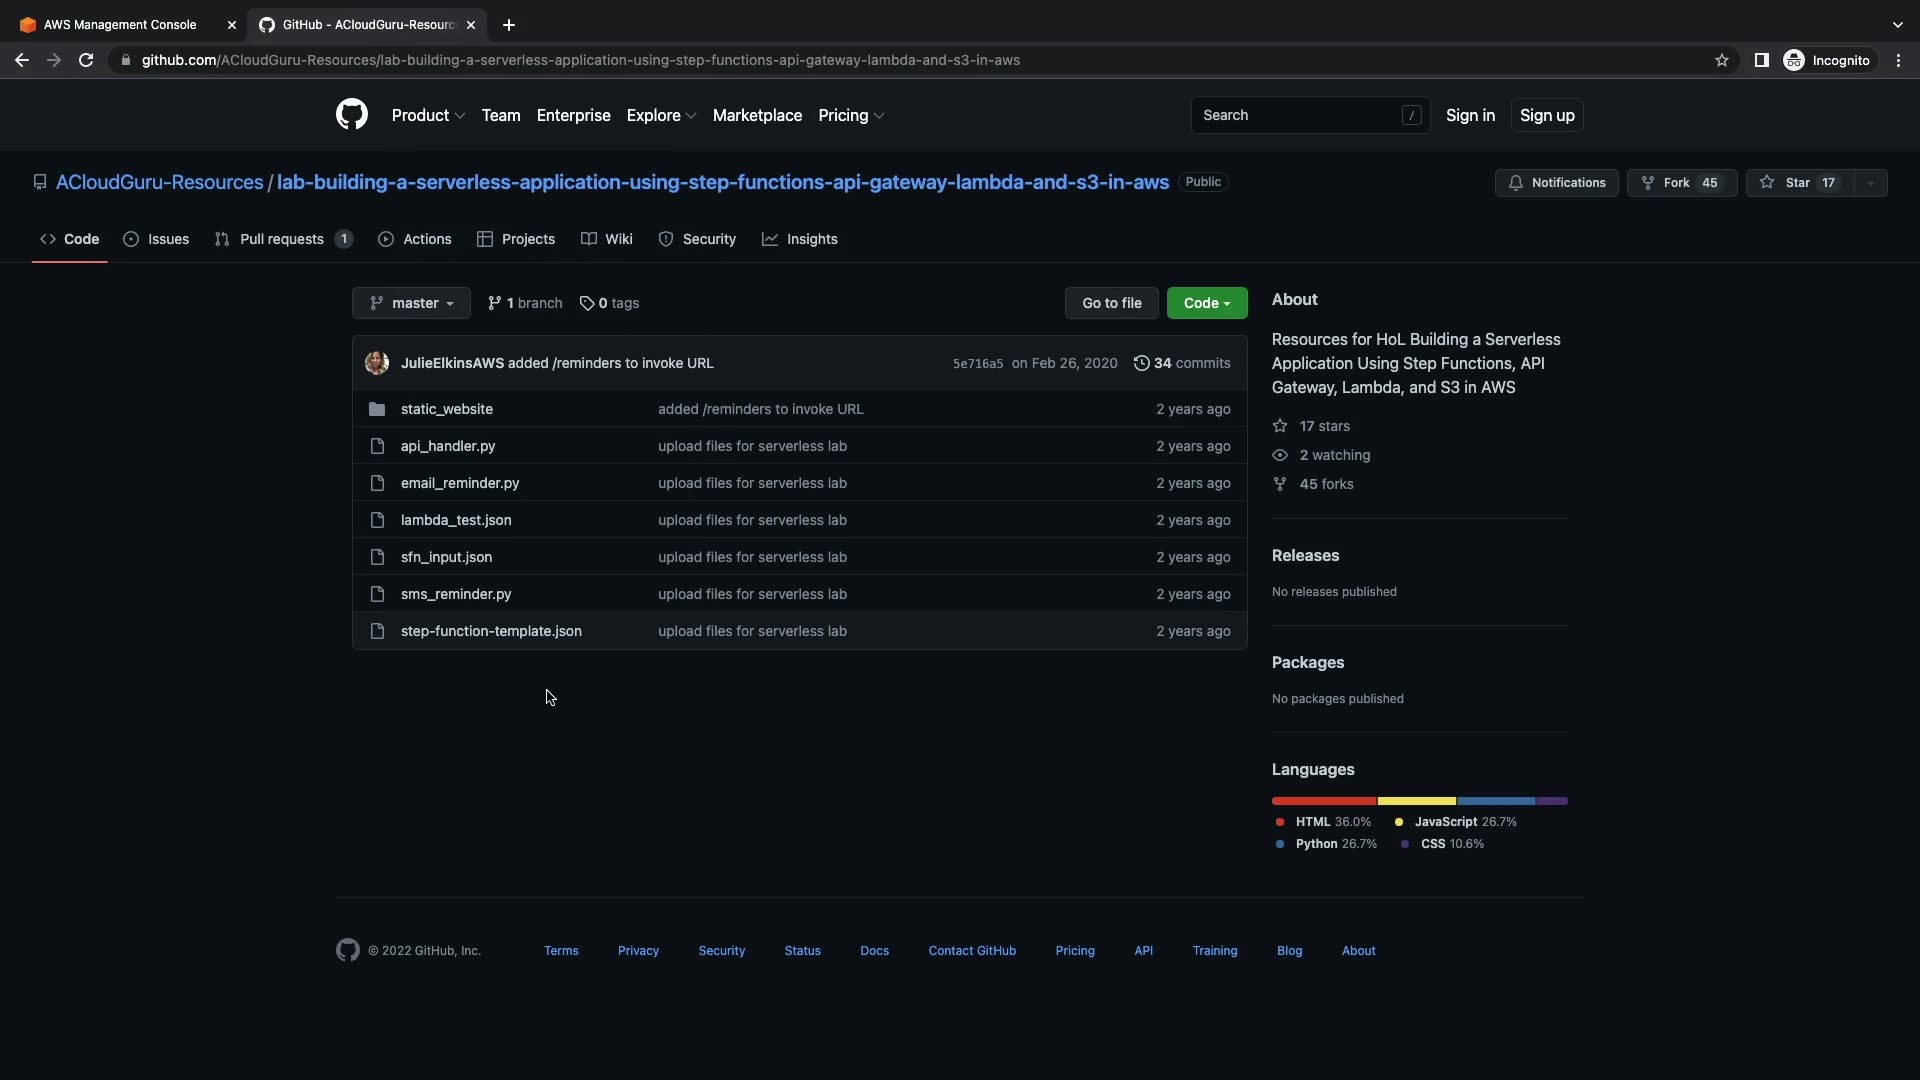Click JulieElkinsAWS avatar thumbnail
The height and width of the screenshot is (1080, 1920).
click(x=377, y=363)
